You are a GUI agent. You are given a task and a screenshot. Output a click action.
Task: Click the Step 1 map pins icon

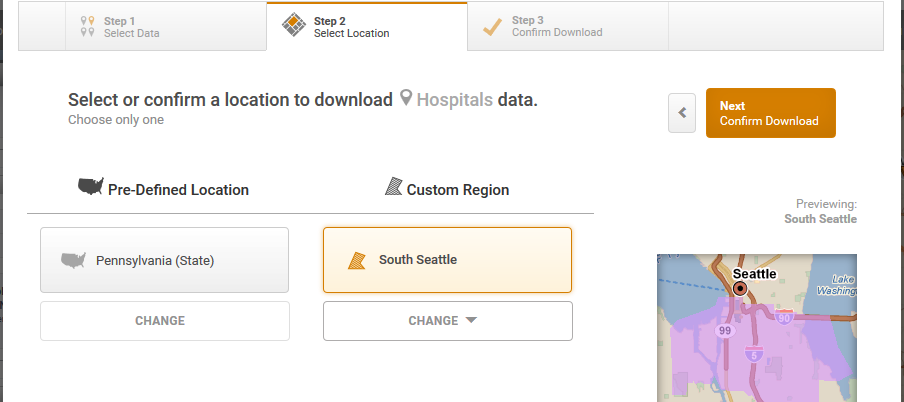pyautogui.click(x=88, y=27)
